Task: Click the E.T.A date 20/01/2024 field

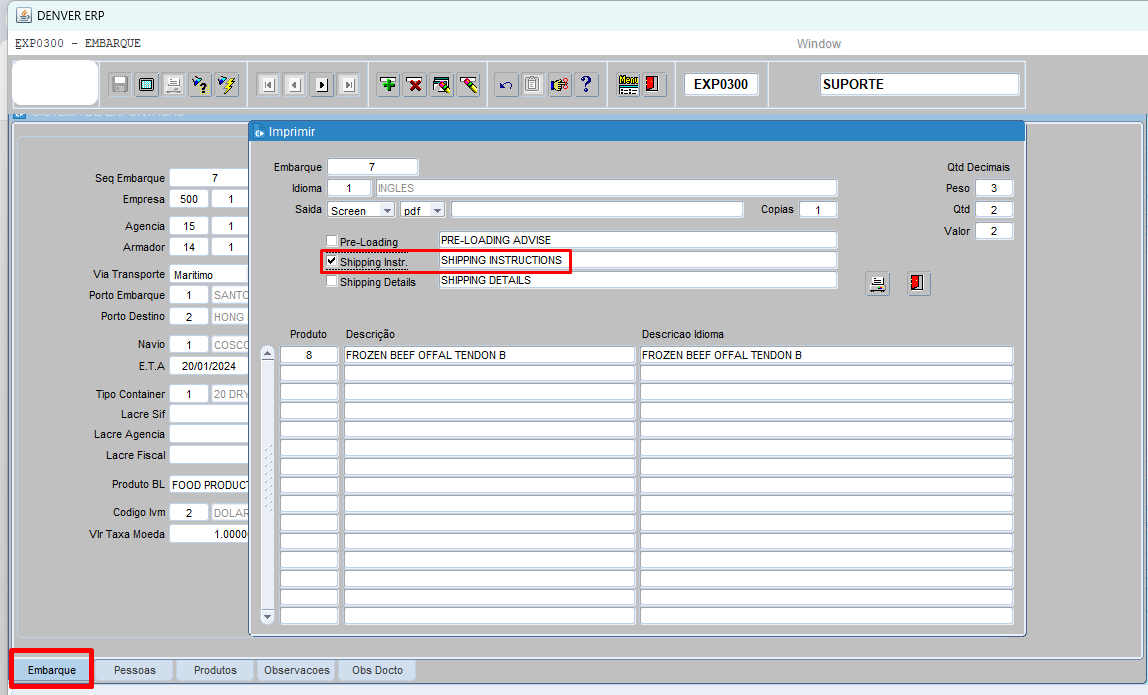Action: [209, 366]
